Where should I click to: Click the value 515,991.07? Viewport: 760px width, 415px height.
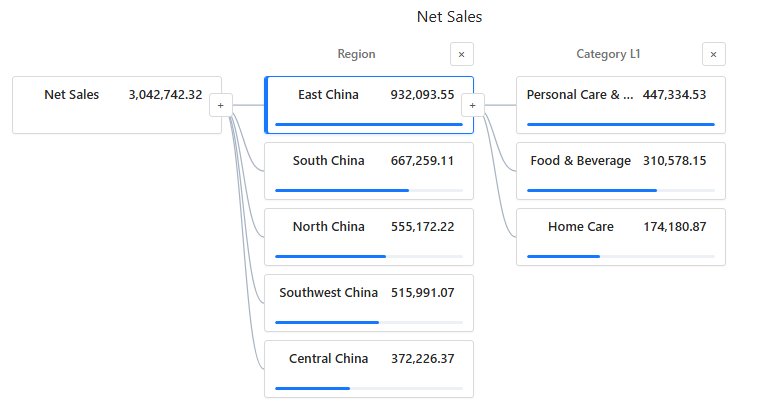click(423, 292)
